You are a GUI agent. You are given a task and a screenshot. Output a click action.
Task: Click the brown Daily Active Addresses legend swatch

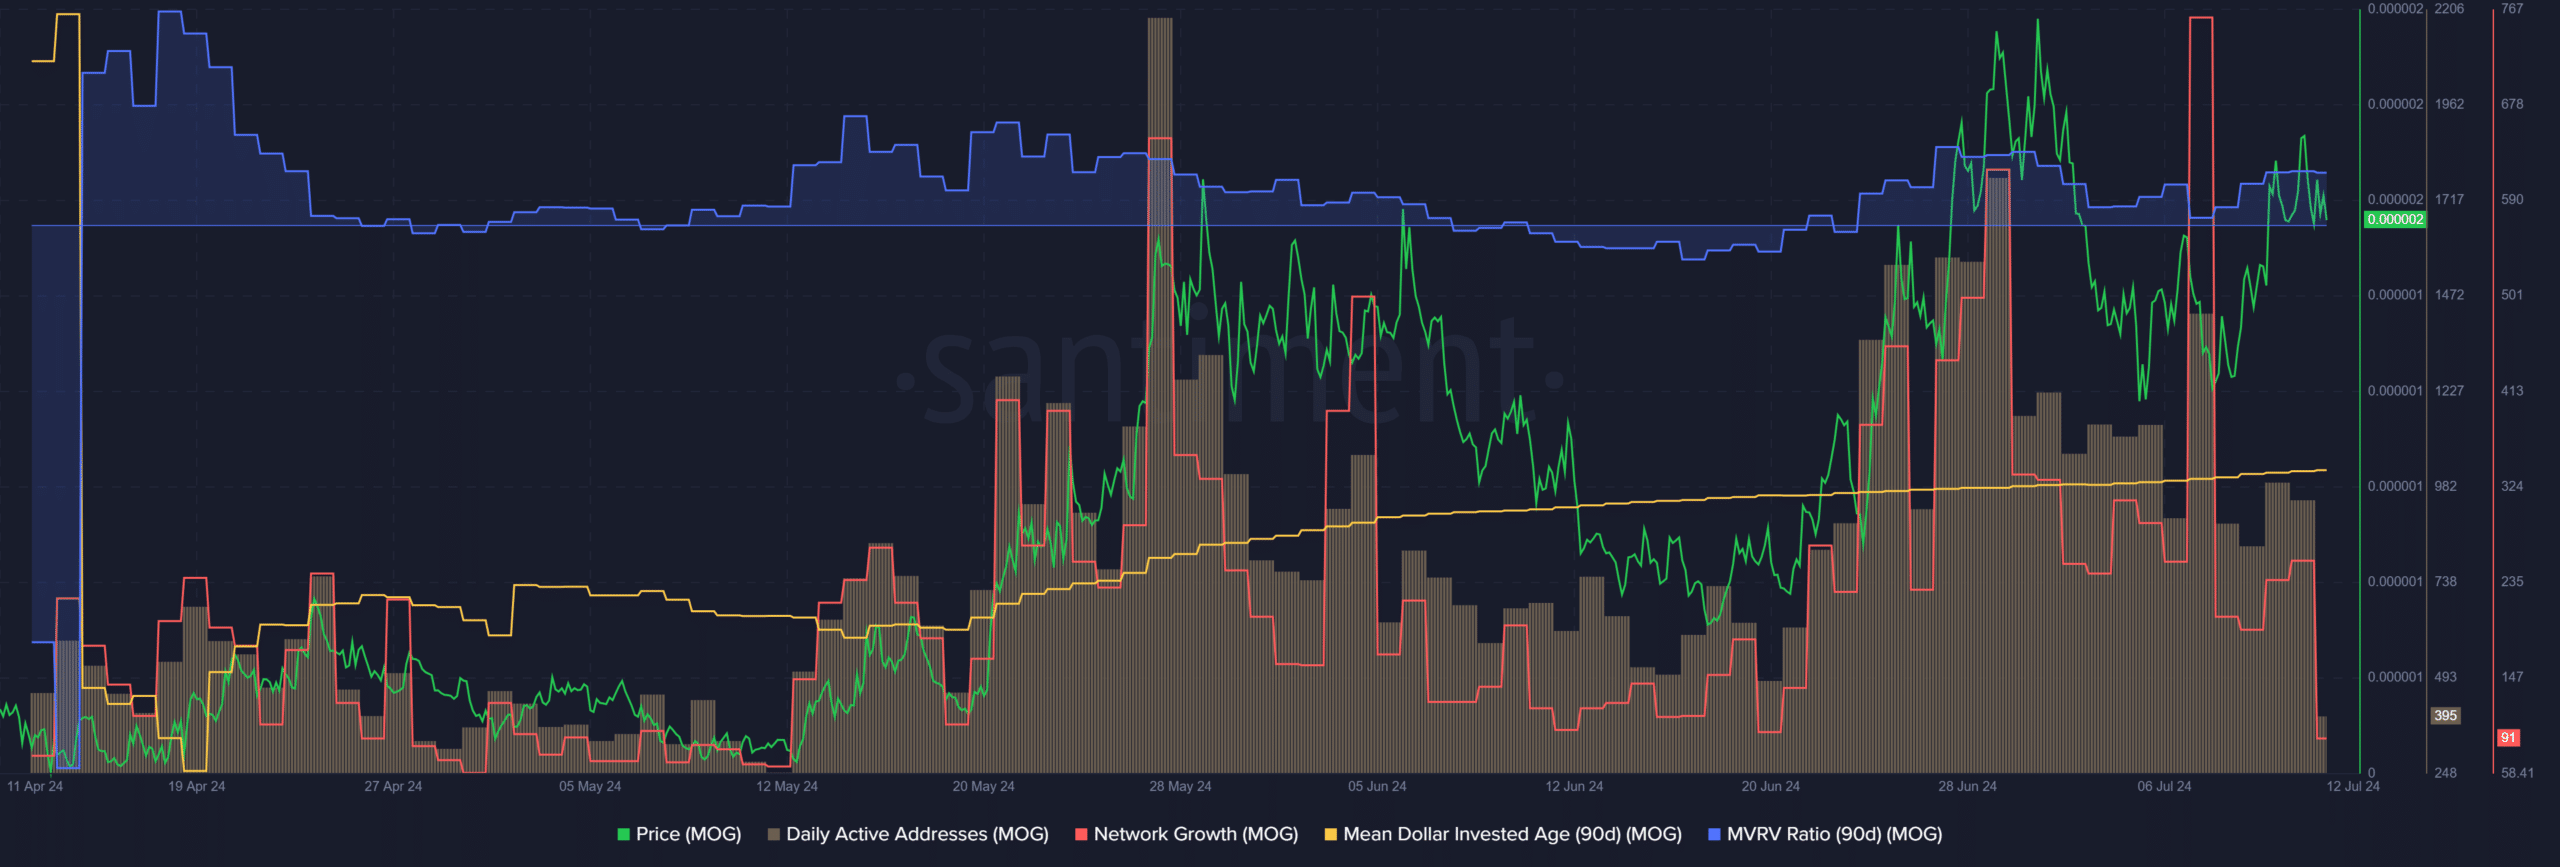pyautogui.click(x=774, y=834)
